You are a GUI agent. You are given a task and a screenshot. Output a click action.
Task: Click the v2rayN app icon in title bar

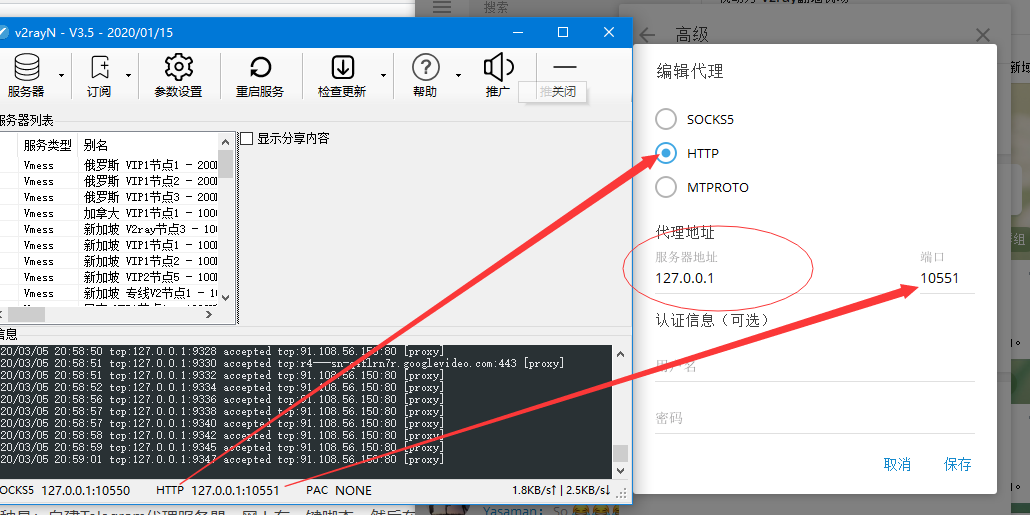click(x=3, y=32)
